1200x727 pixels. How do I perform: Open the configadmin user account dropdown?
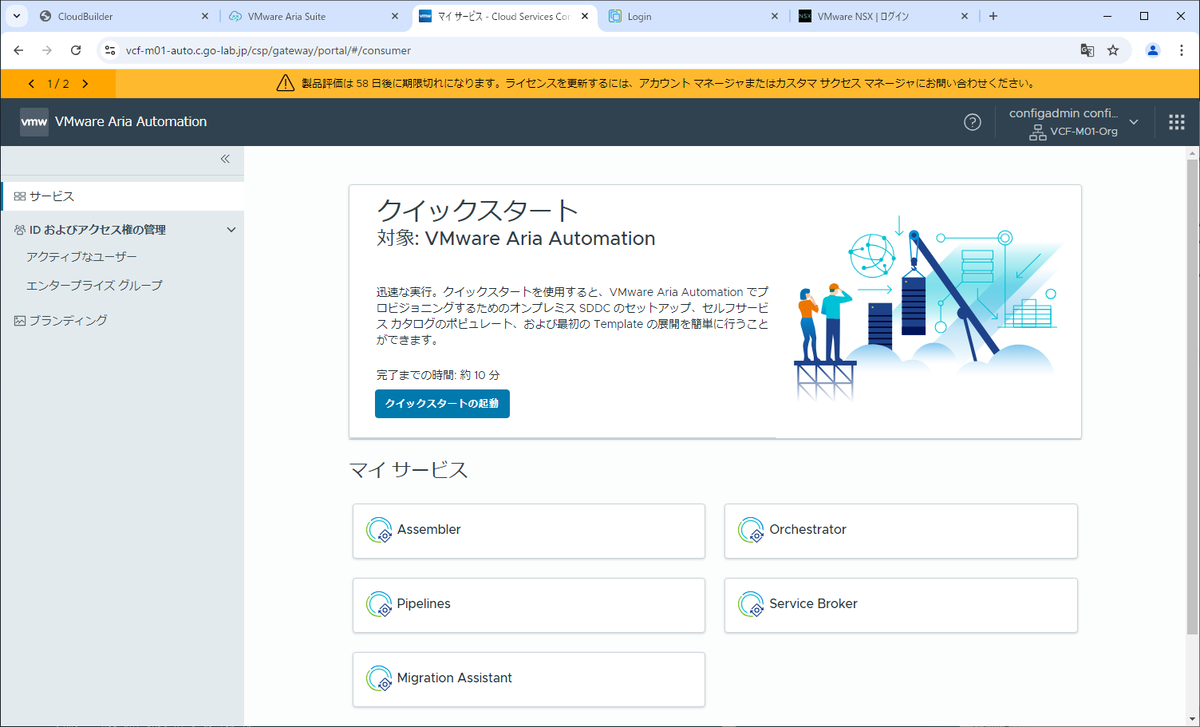click(x=1074, y=122)
